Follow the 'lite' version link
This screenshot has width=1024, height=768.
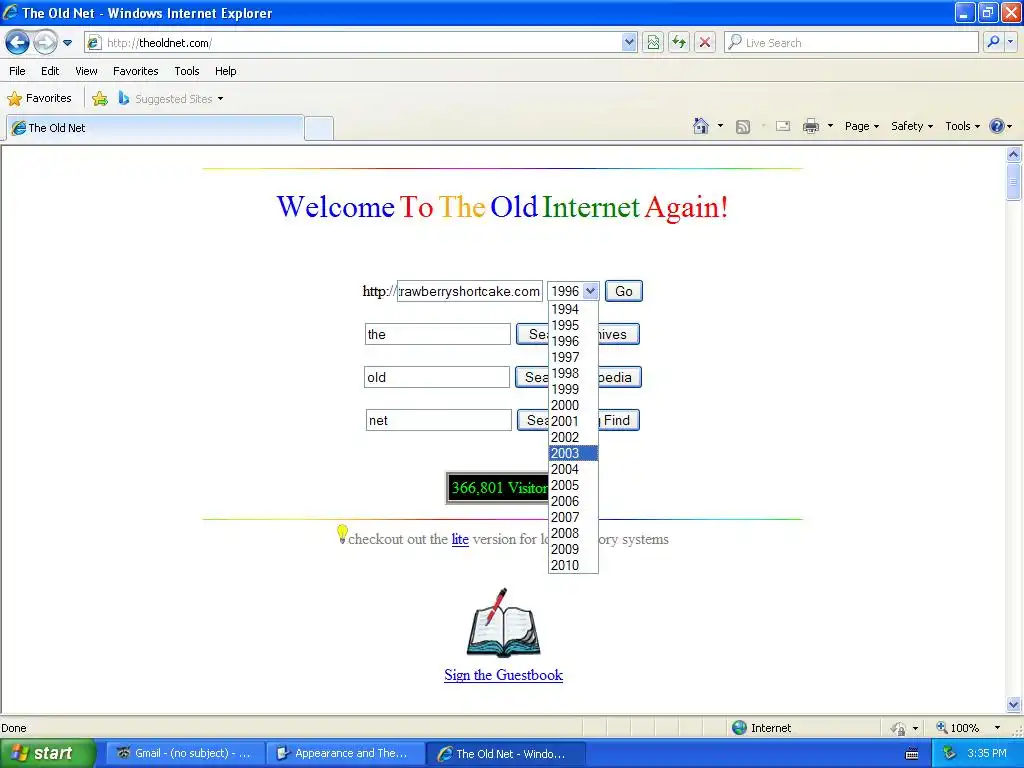(460, 539)
